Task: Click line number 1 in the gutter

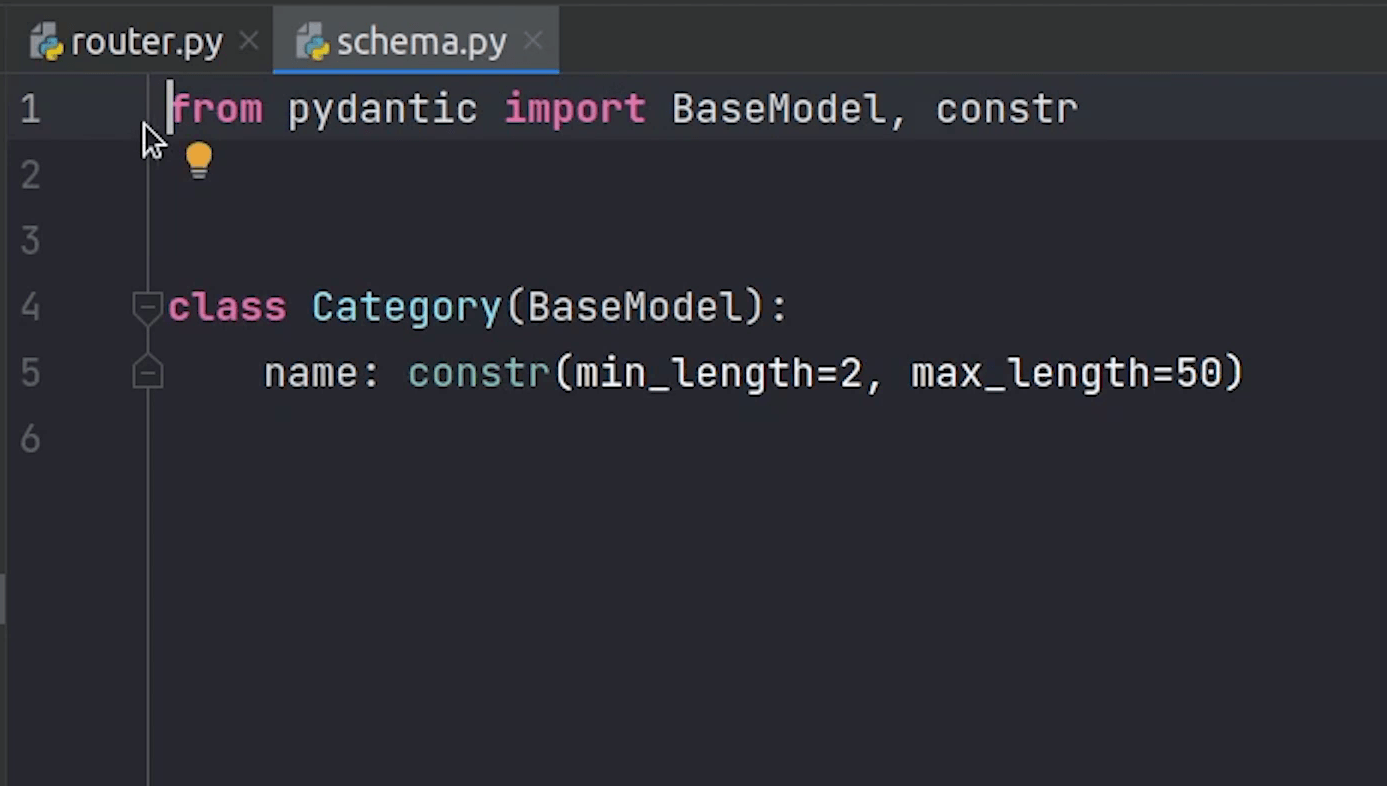Action: click(x=30, y=109)
